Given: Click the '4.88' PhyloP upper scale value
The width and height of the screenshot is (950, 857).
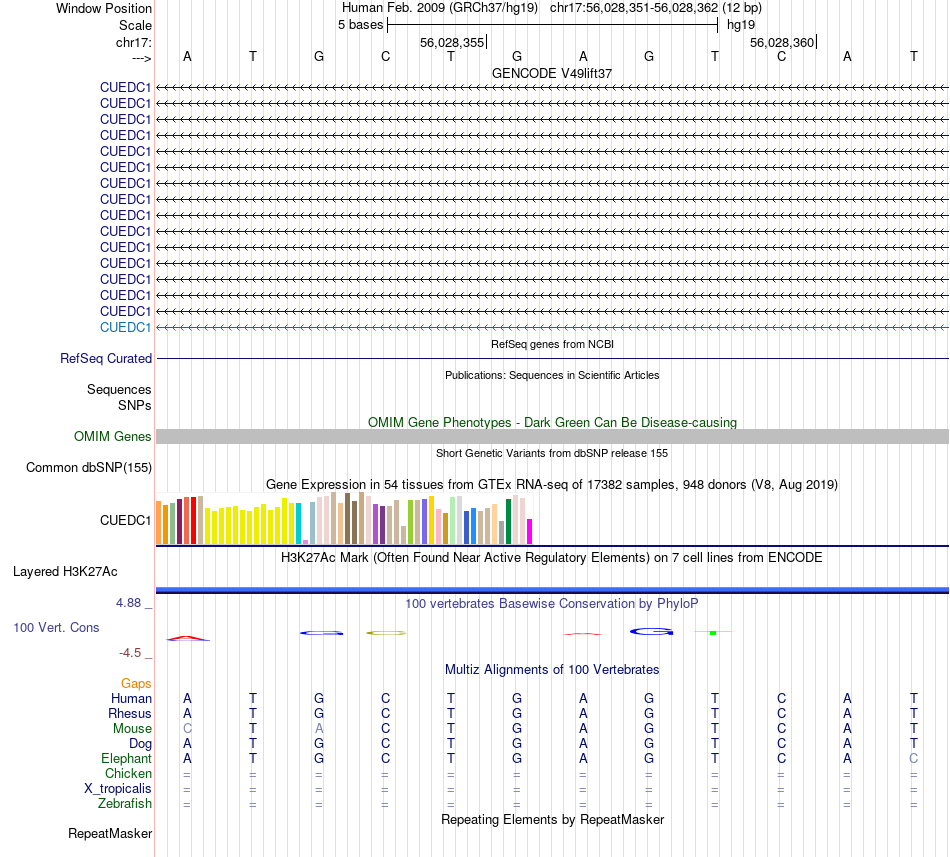Looking at the screenshot, I should point(128,603).
